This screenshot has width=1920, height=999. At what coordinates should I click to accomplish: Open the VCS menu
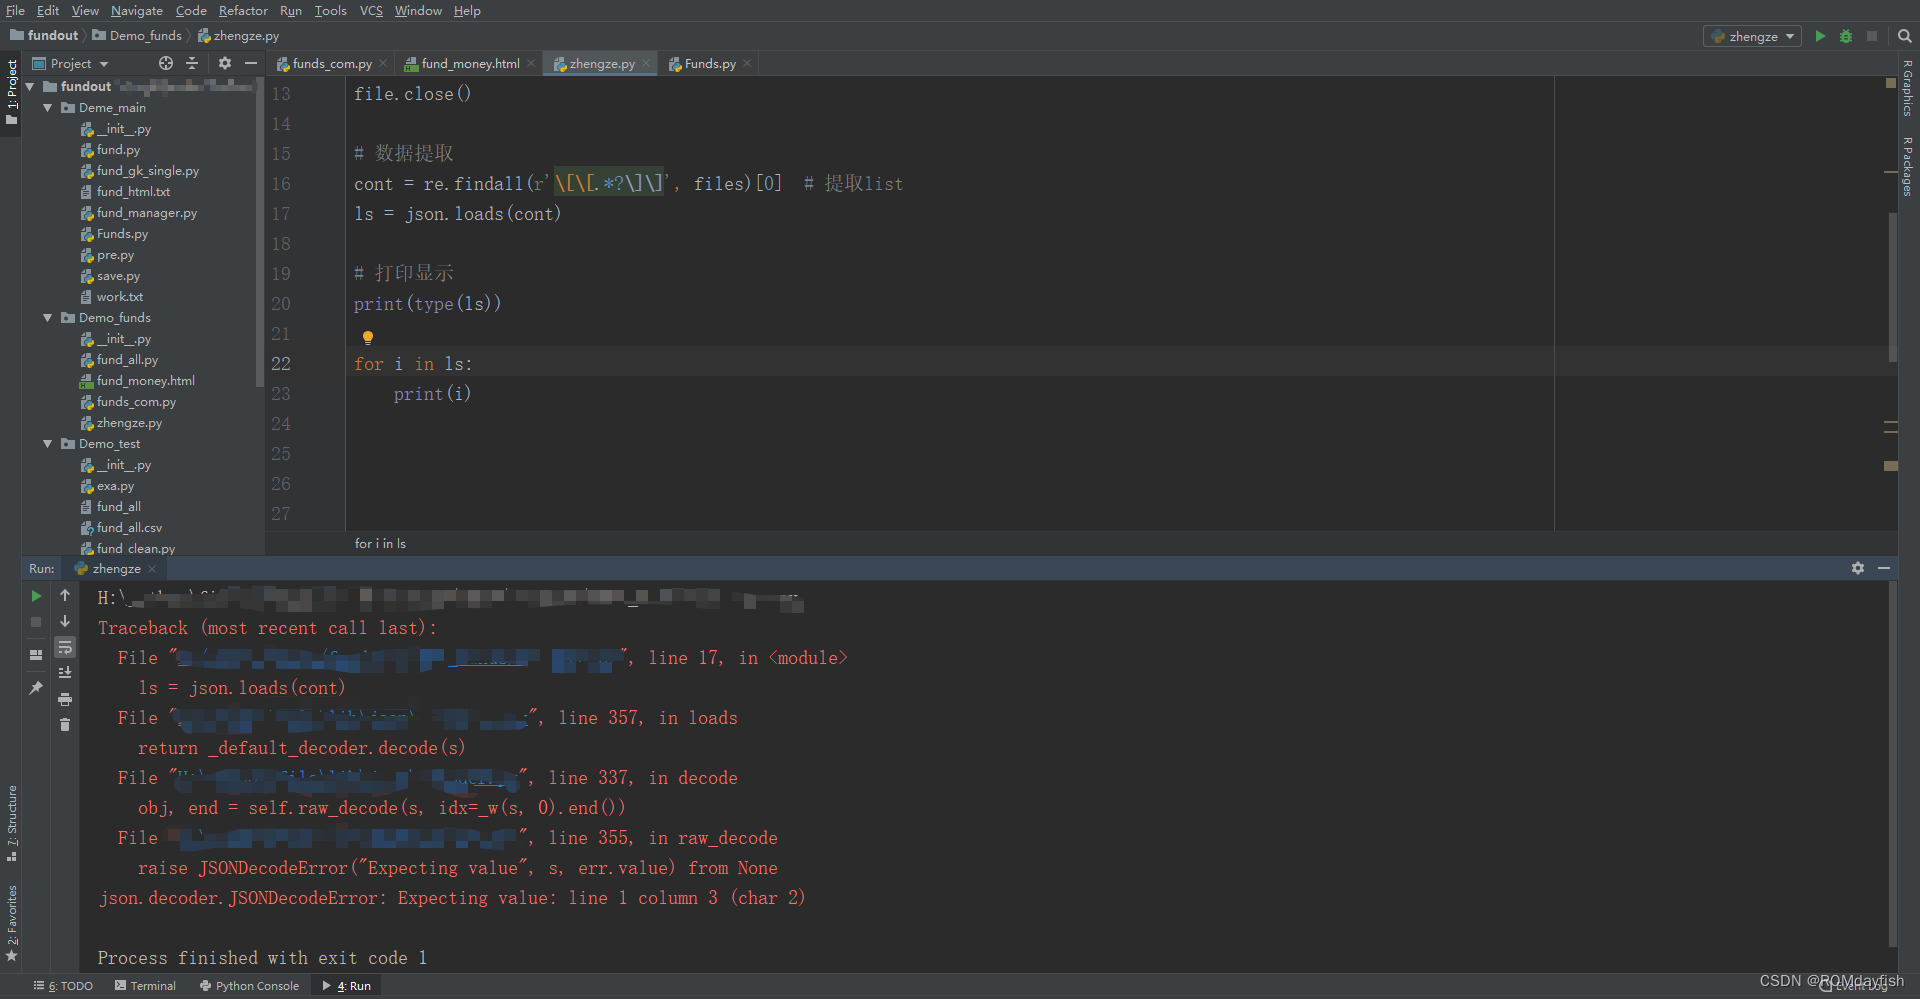[371, 10]
